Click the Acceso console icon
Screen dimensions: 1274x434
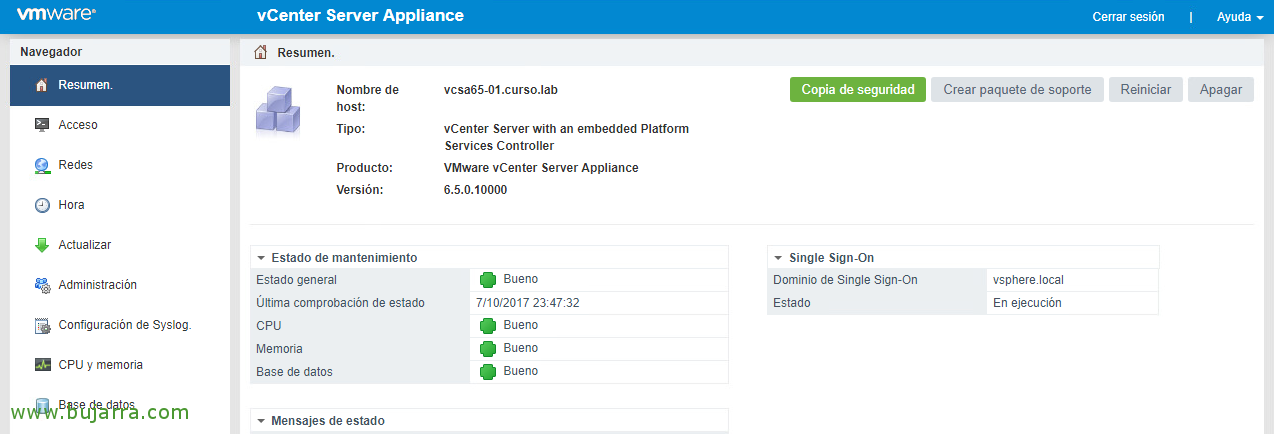click(42, 125)
